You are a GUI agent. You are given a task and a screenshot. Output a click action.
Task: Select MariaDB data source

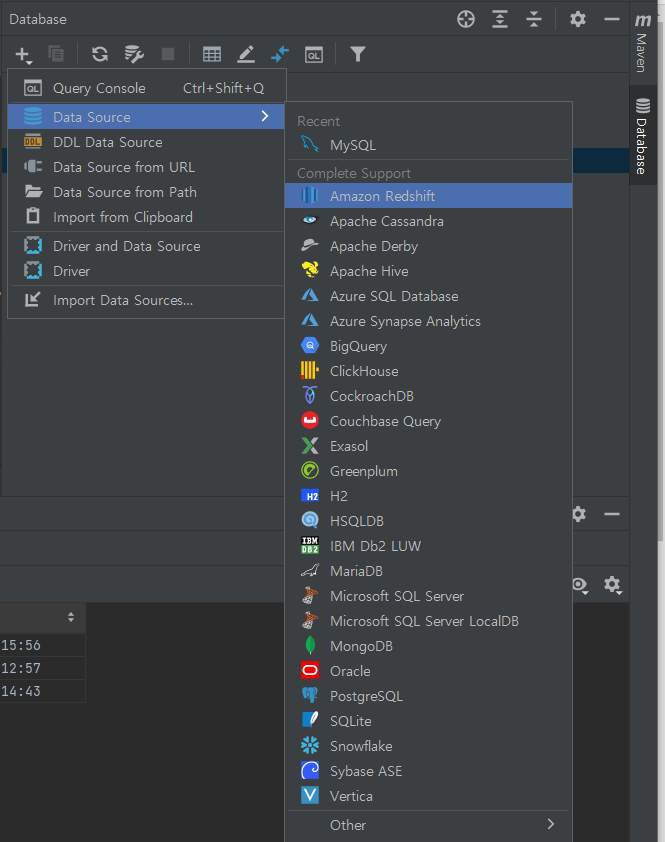point(428,571)
